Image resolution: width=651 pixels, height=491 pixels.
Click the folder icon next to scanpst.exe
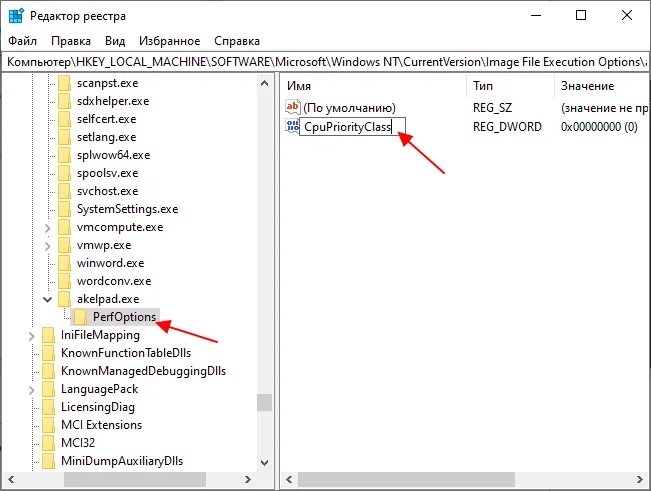[64, 83]
